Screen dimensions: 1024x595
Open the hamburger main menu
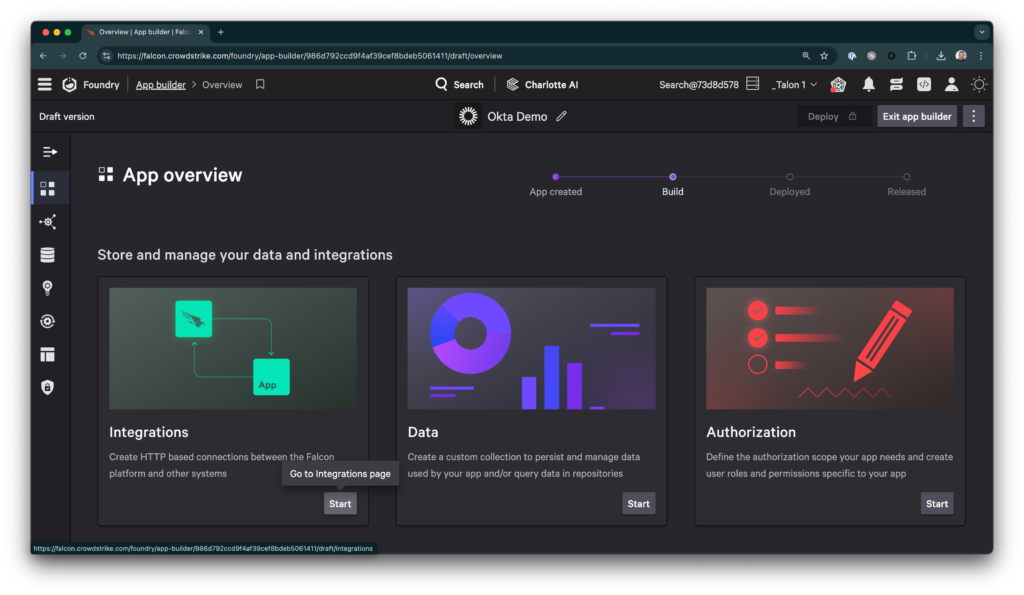tap(44, 84)
